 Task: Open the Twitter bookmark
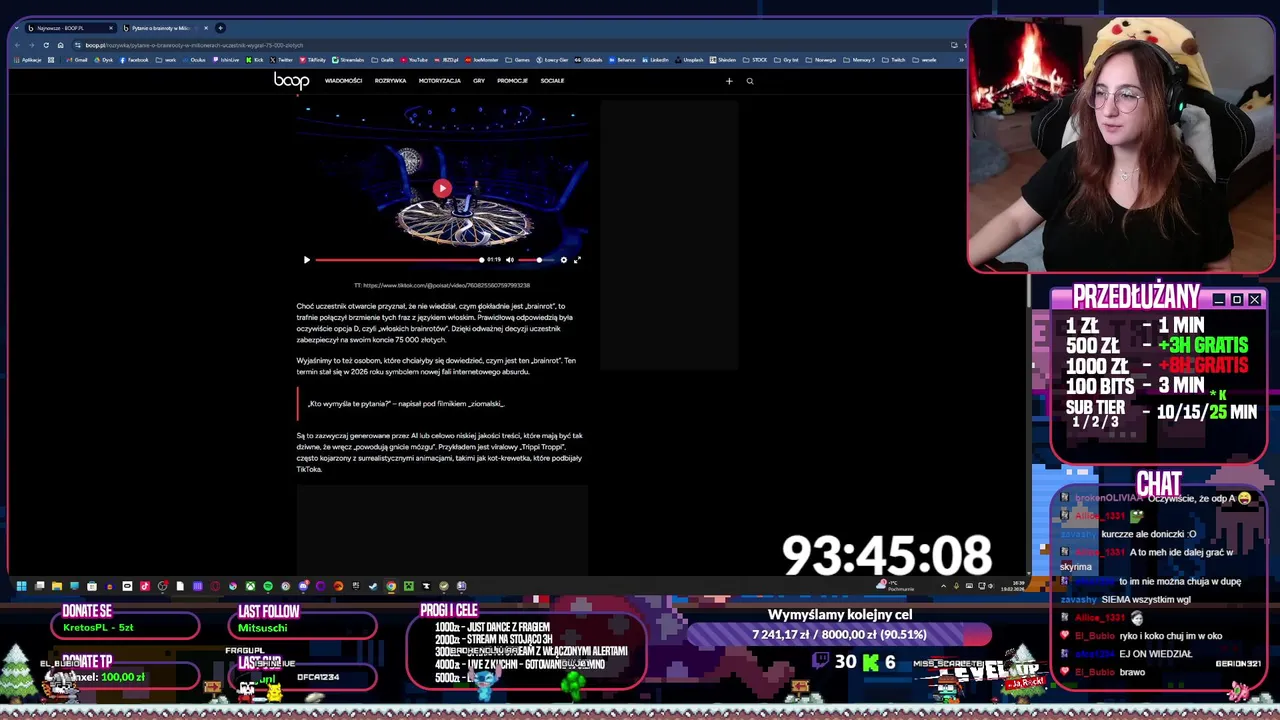coord(281,60)
